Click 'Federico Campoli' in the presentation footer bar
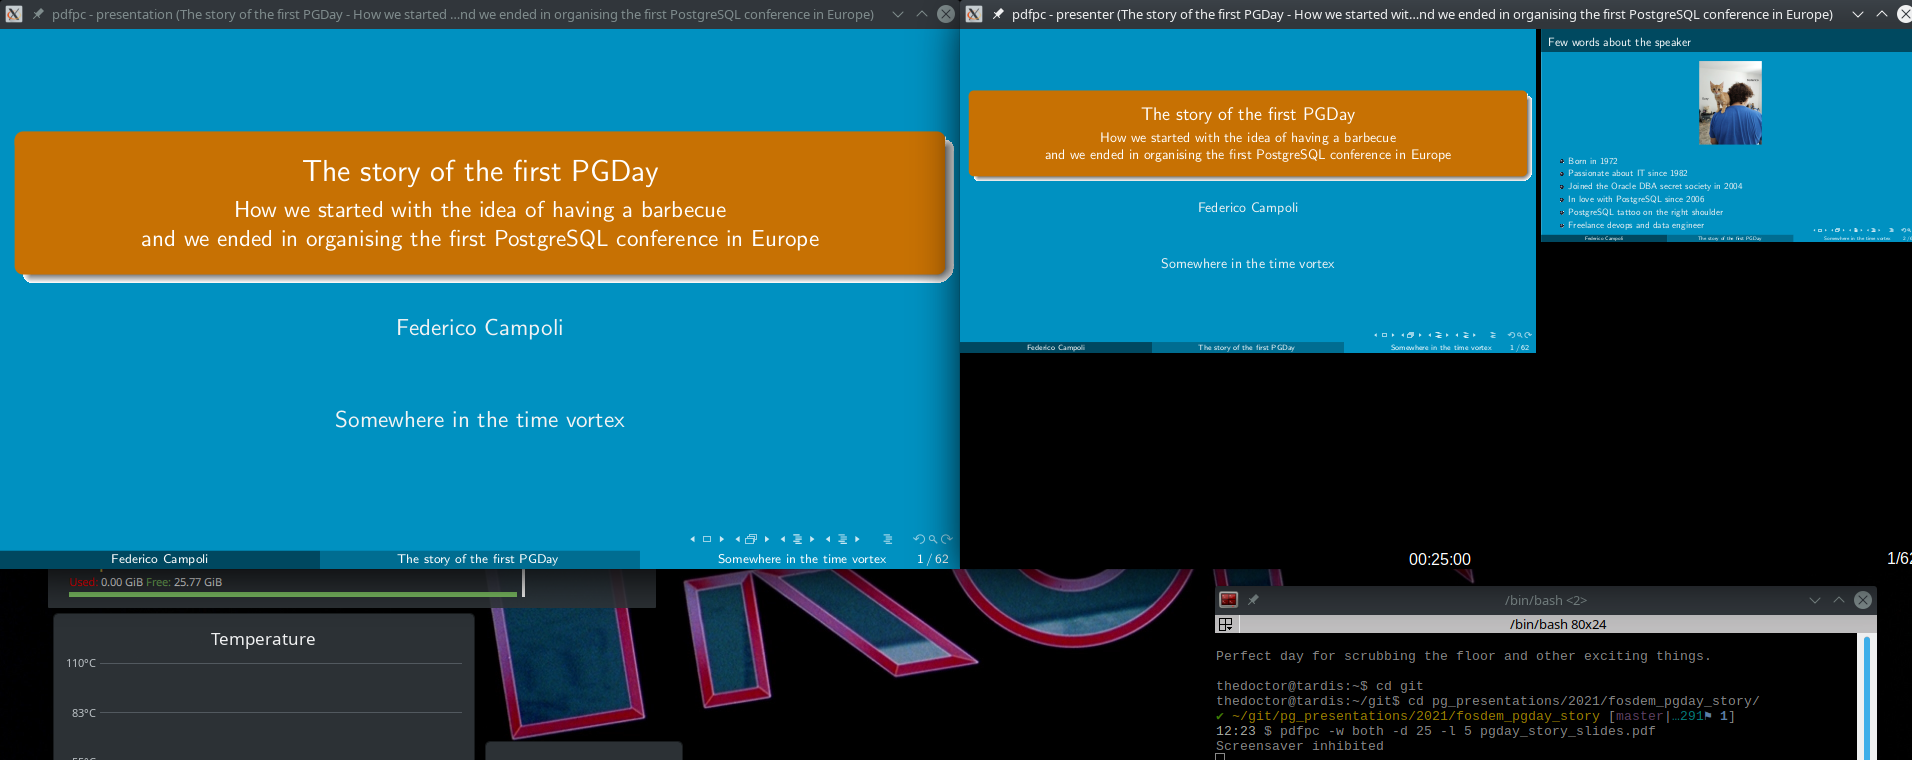 coord(160,559)
